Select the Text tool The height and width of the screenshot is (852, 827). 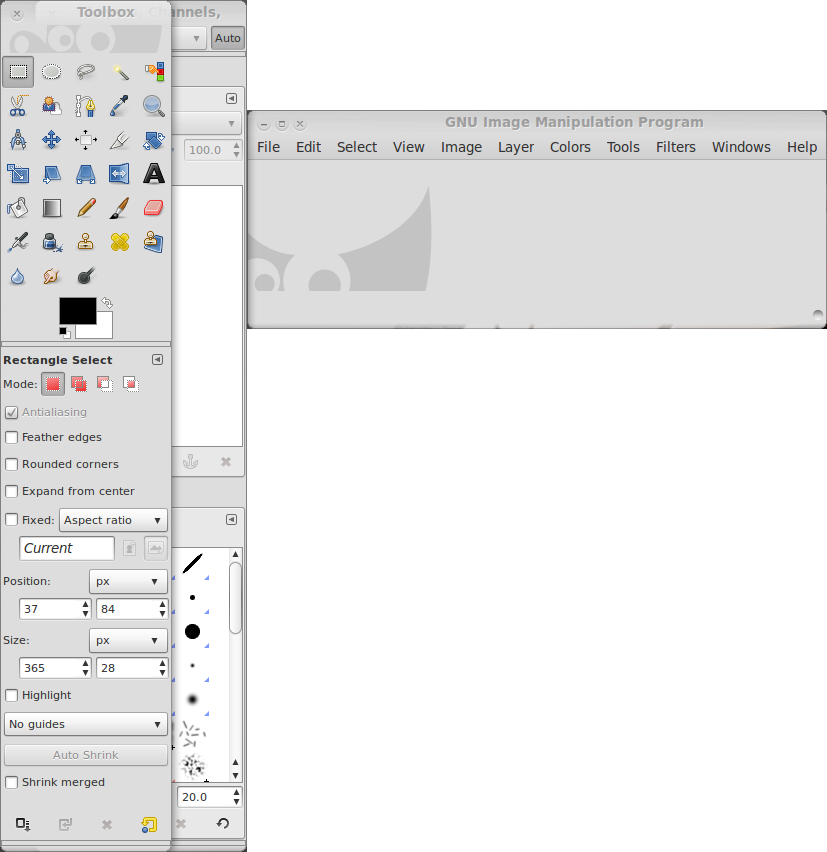click(154, 174)
